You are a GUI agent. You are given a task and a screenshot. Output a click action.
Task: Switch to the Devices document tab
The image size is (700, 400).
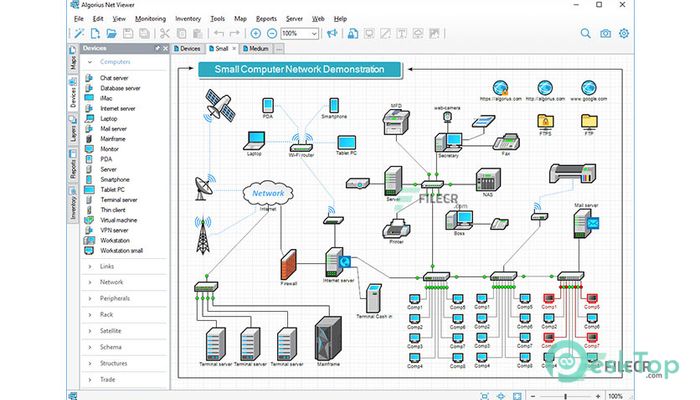point(187,49)
